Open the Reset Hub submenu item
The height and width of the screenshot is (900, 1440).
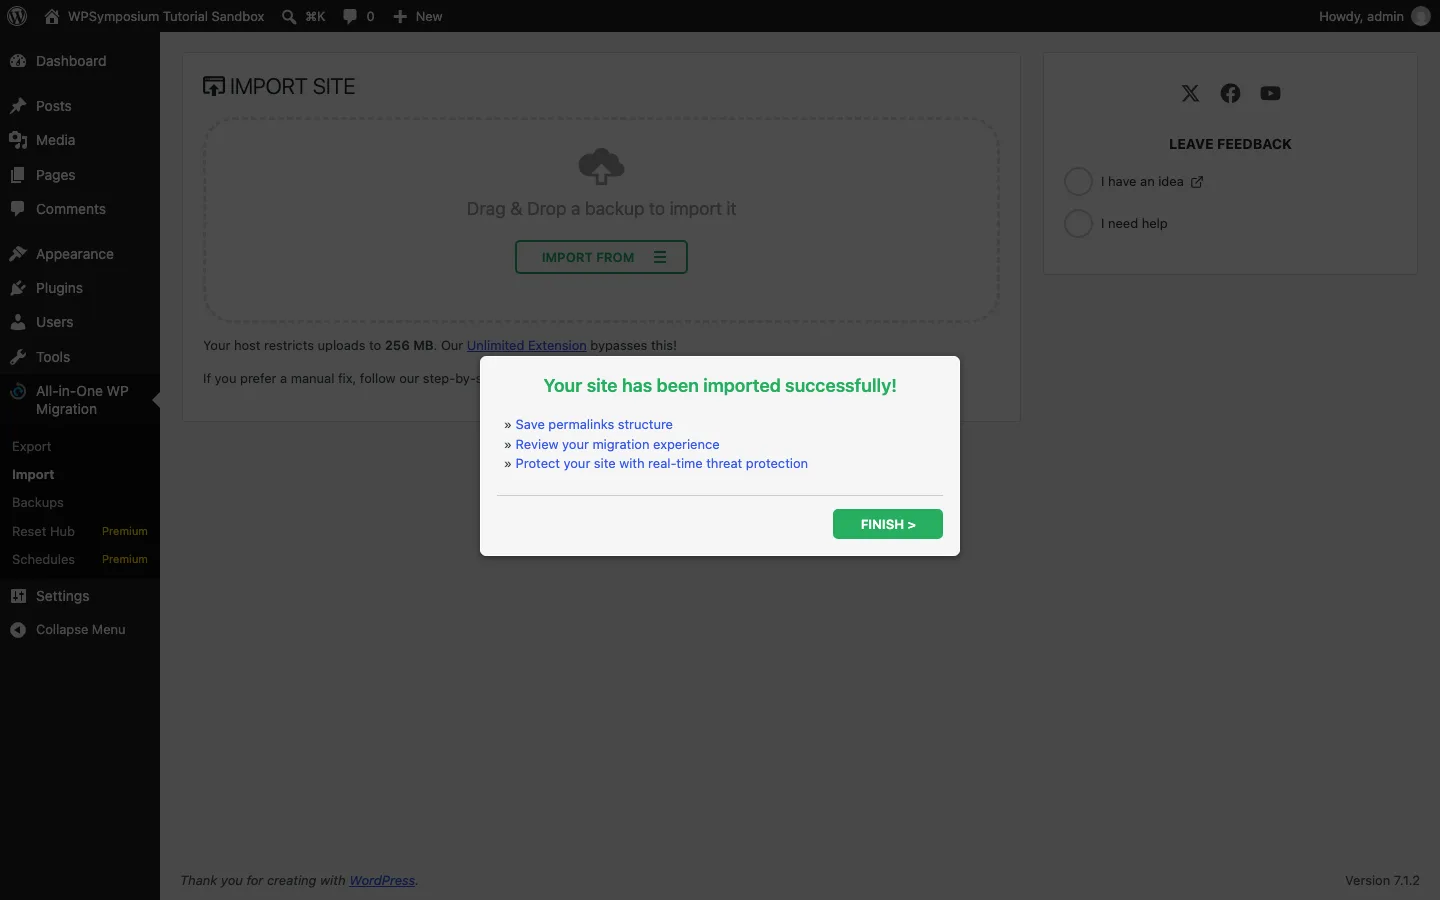coord(44,531)
